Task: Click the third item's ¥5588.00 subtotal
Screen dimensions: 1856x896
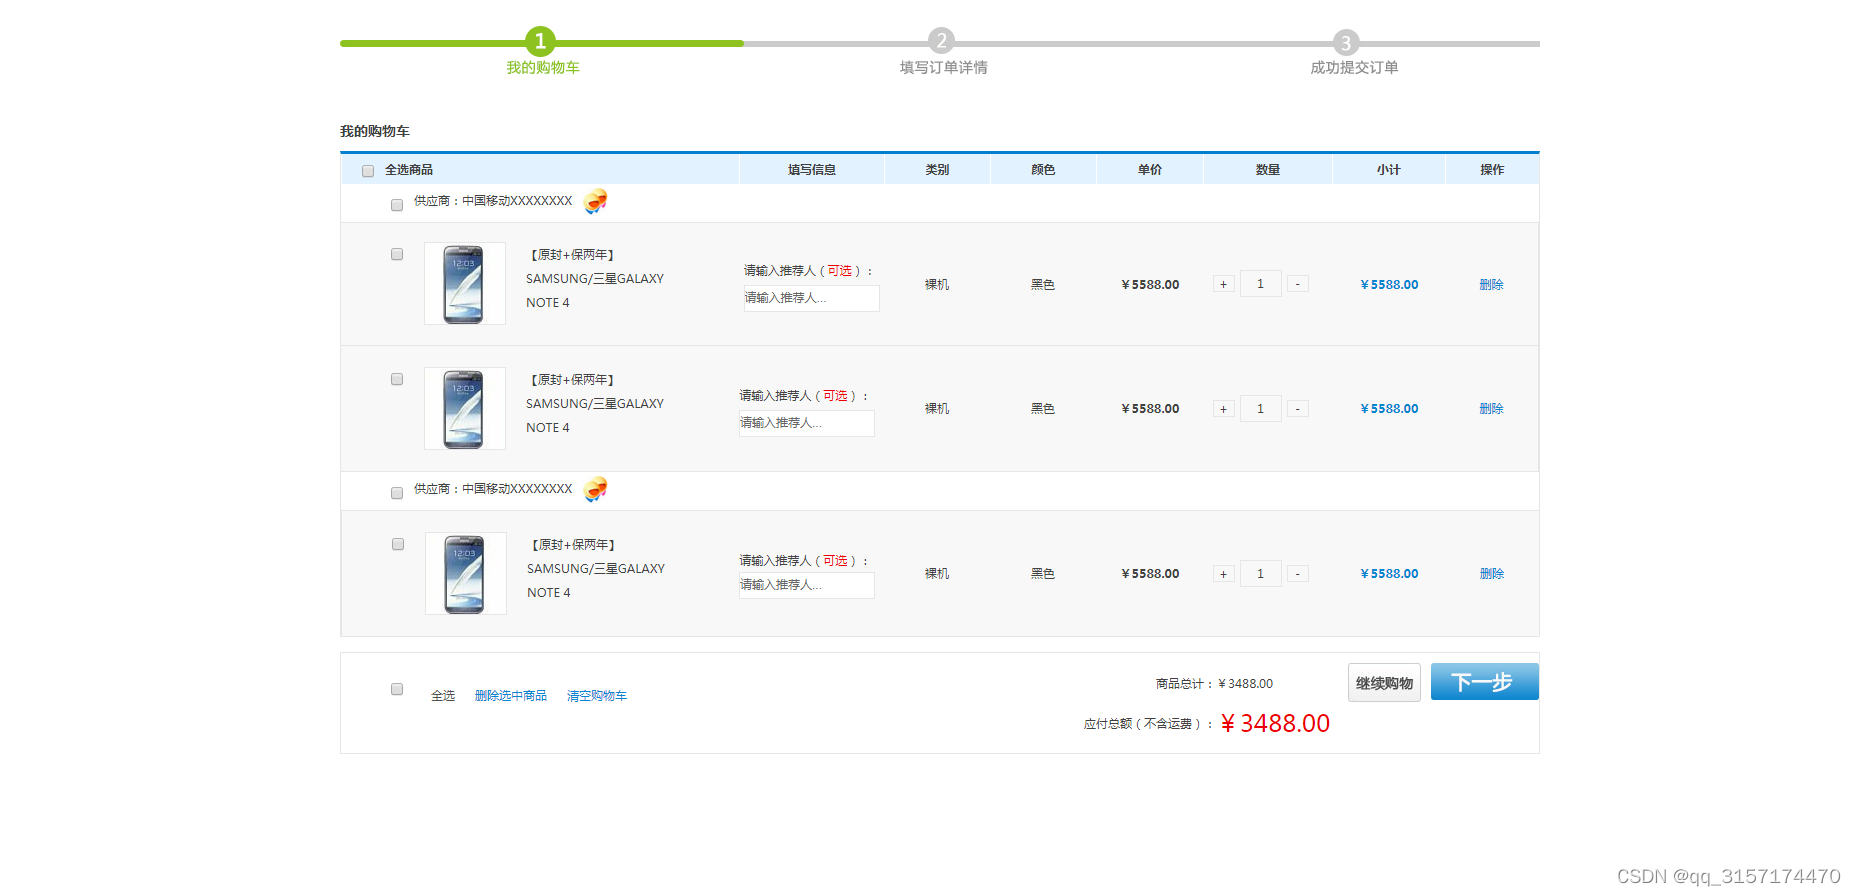Action: click(1389, 574)
